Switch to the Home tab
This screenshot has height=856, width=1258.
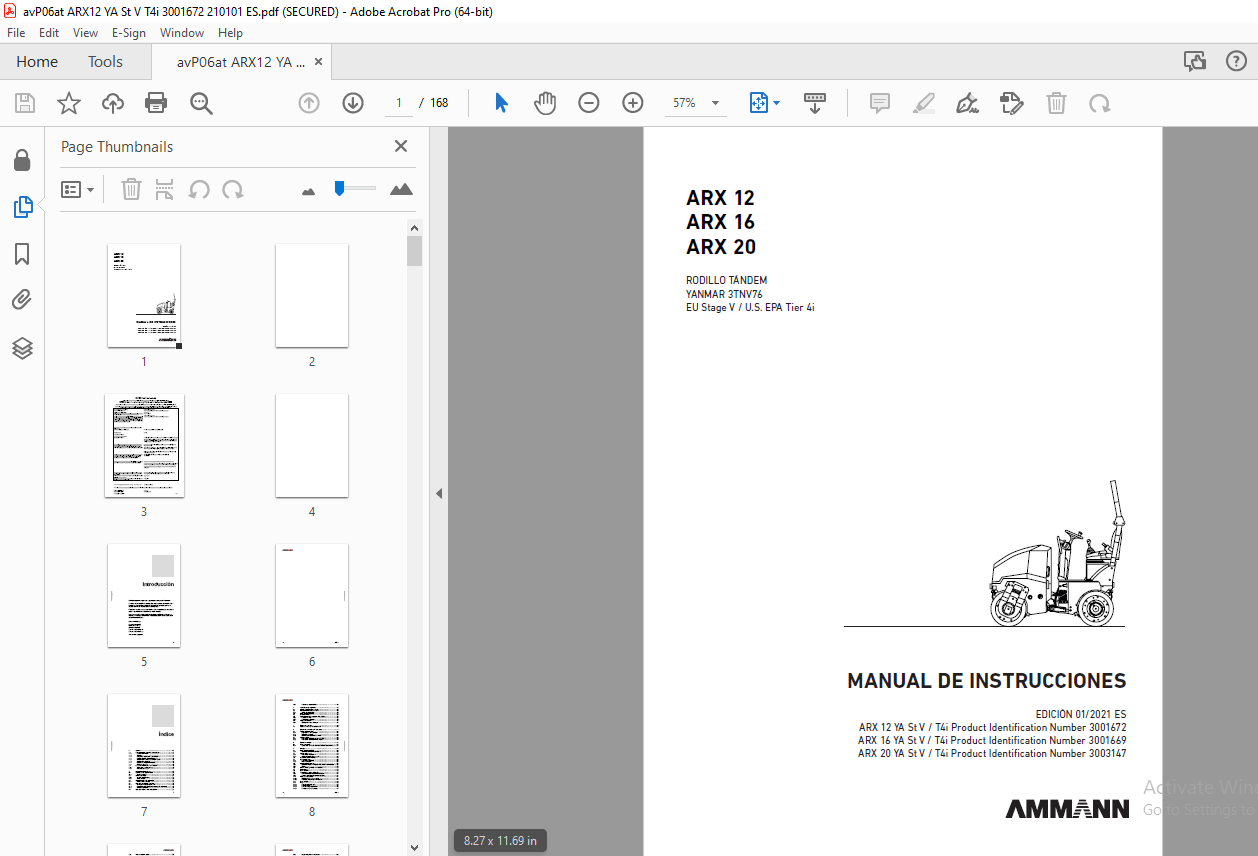(37, 62)
